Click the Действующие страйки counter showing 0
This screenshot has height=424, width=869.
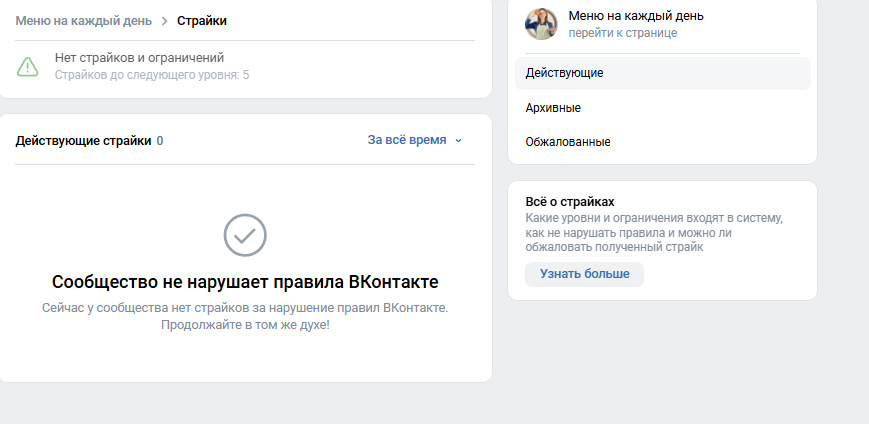coord(160,141)
